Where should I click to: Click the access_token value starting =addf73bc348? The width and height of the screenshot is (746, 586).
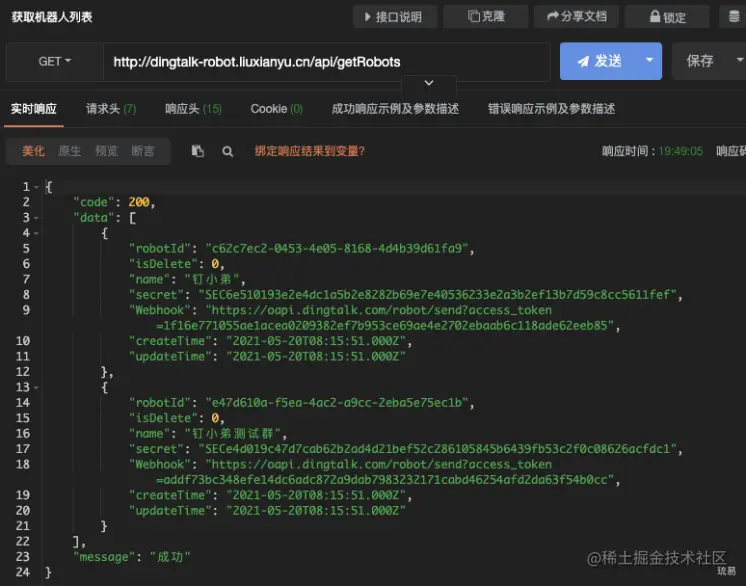385,479
